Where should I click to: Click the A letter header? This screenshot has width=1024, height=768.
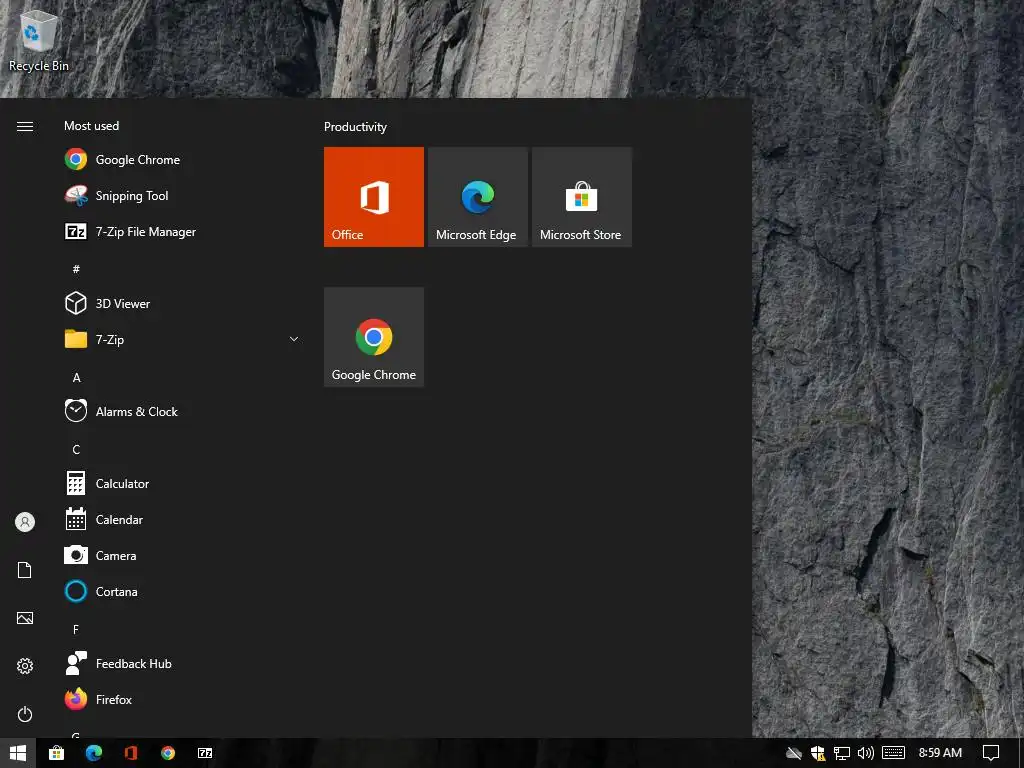tap(76, 377)
